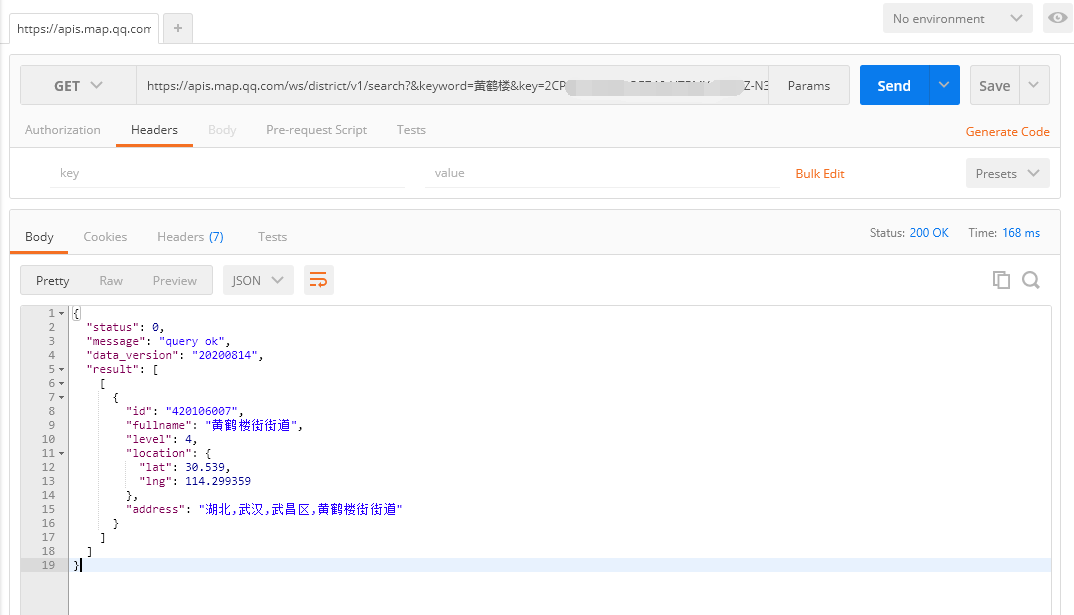Open the Send button dropdown arrow
Viewport: 1074px width, 615px height.
click(944, 86)
